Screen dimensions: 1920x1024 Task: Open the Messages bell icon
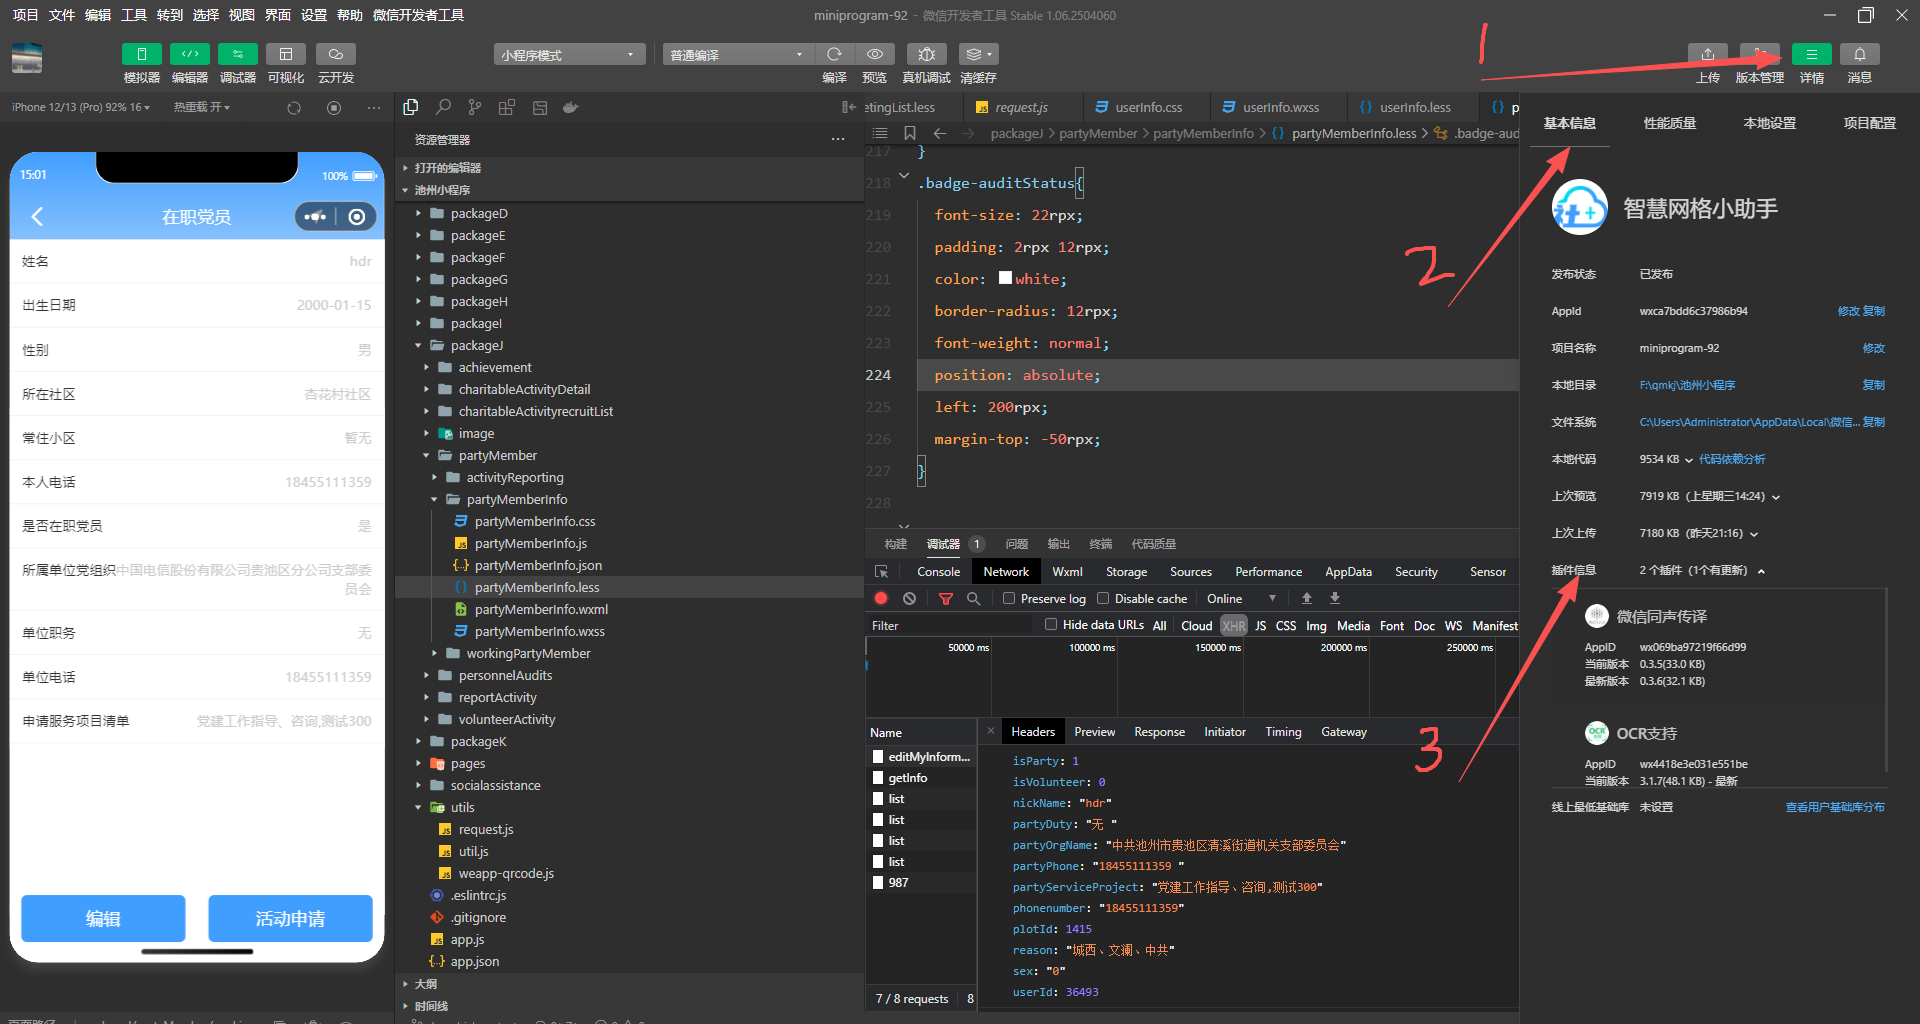pyautogui.click(x=1859, y=54)
